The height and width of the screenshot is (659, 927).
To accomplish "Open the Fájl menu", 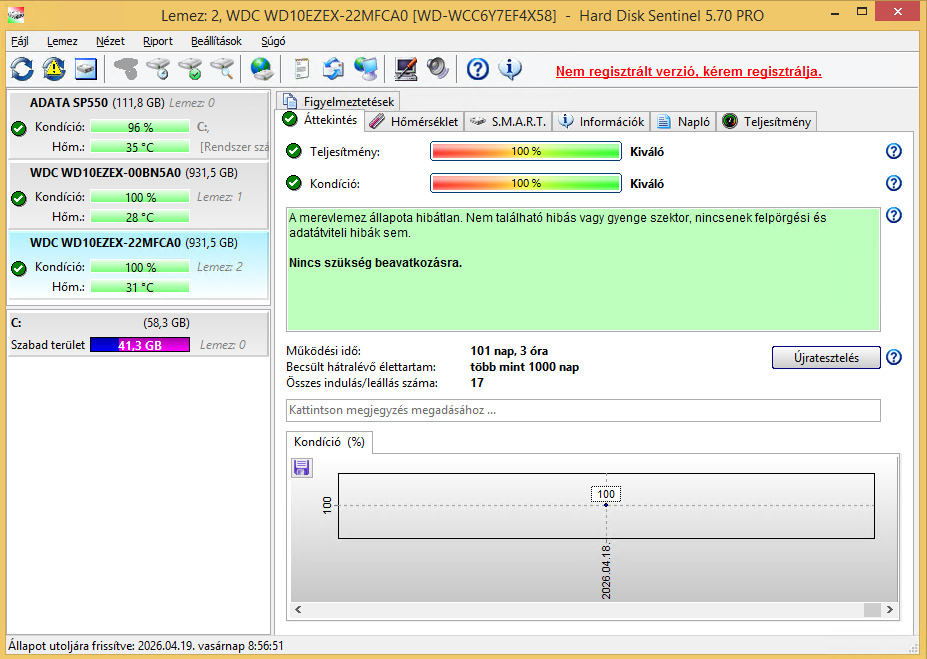I will click(x=20, y=41).
